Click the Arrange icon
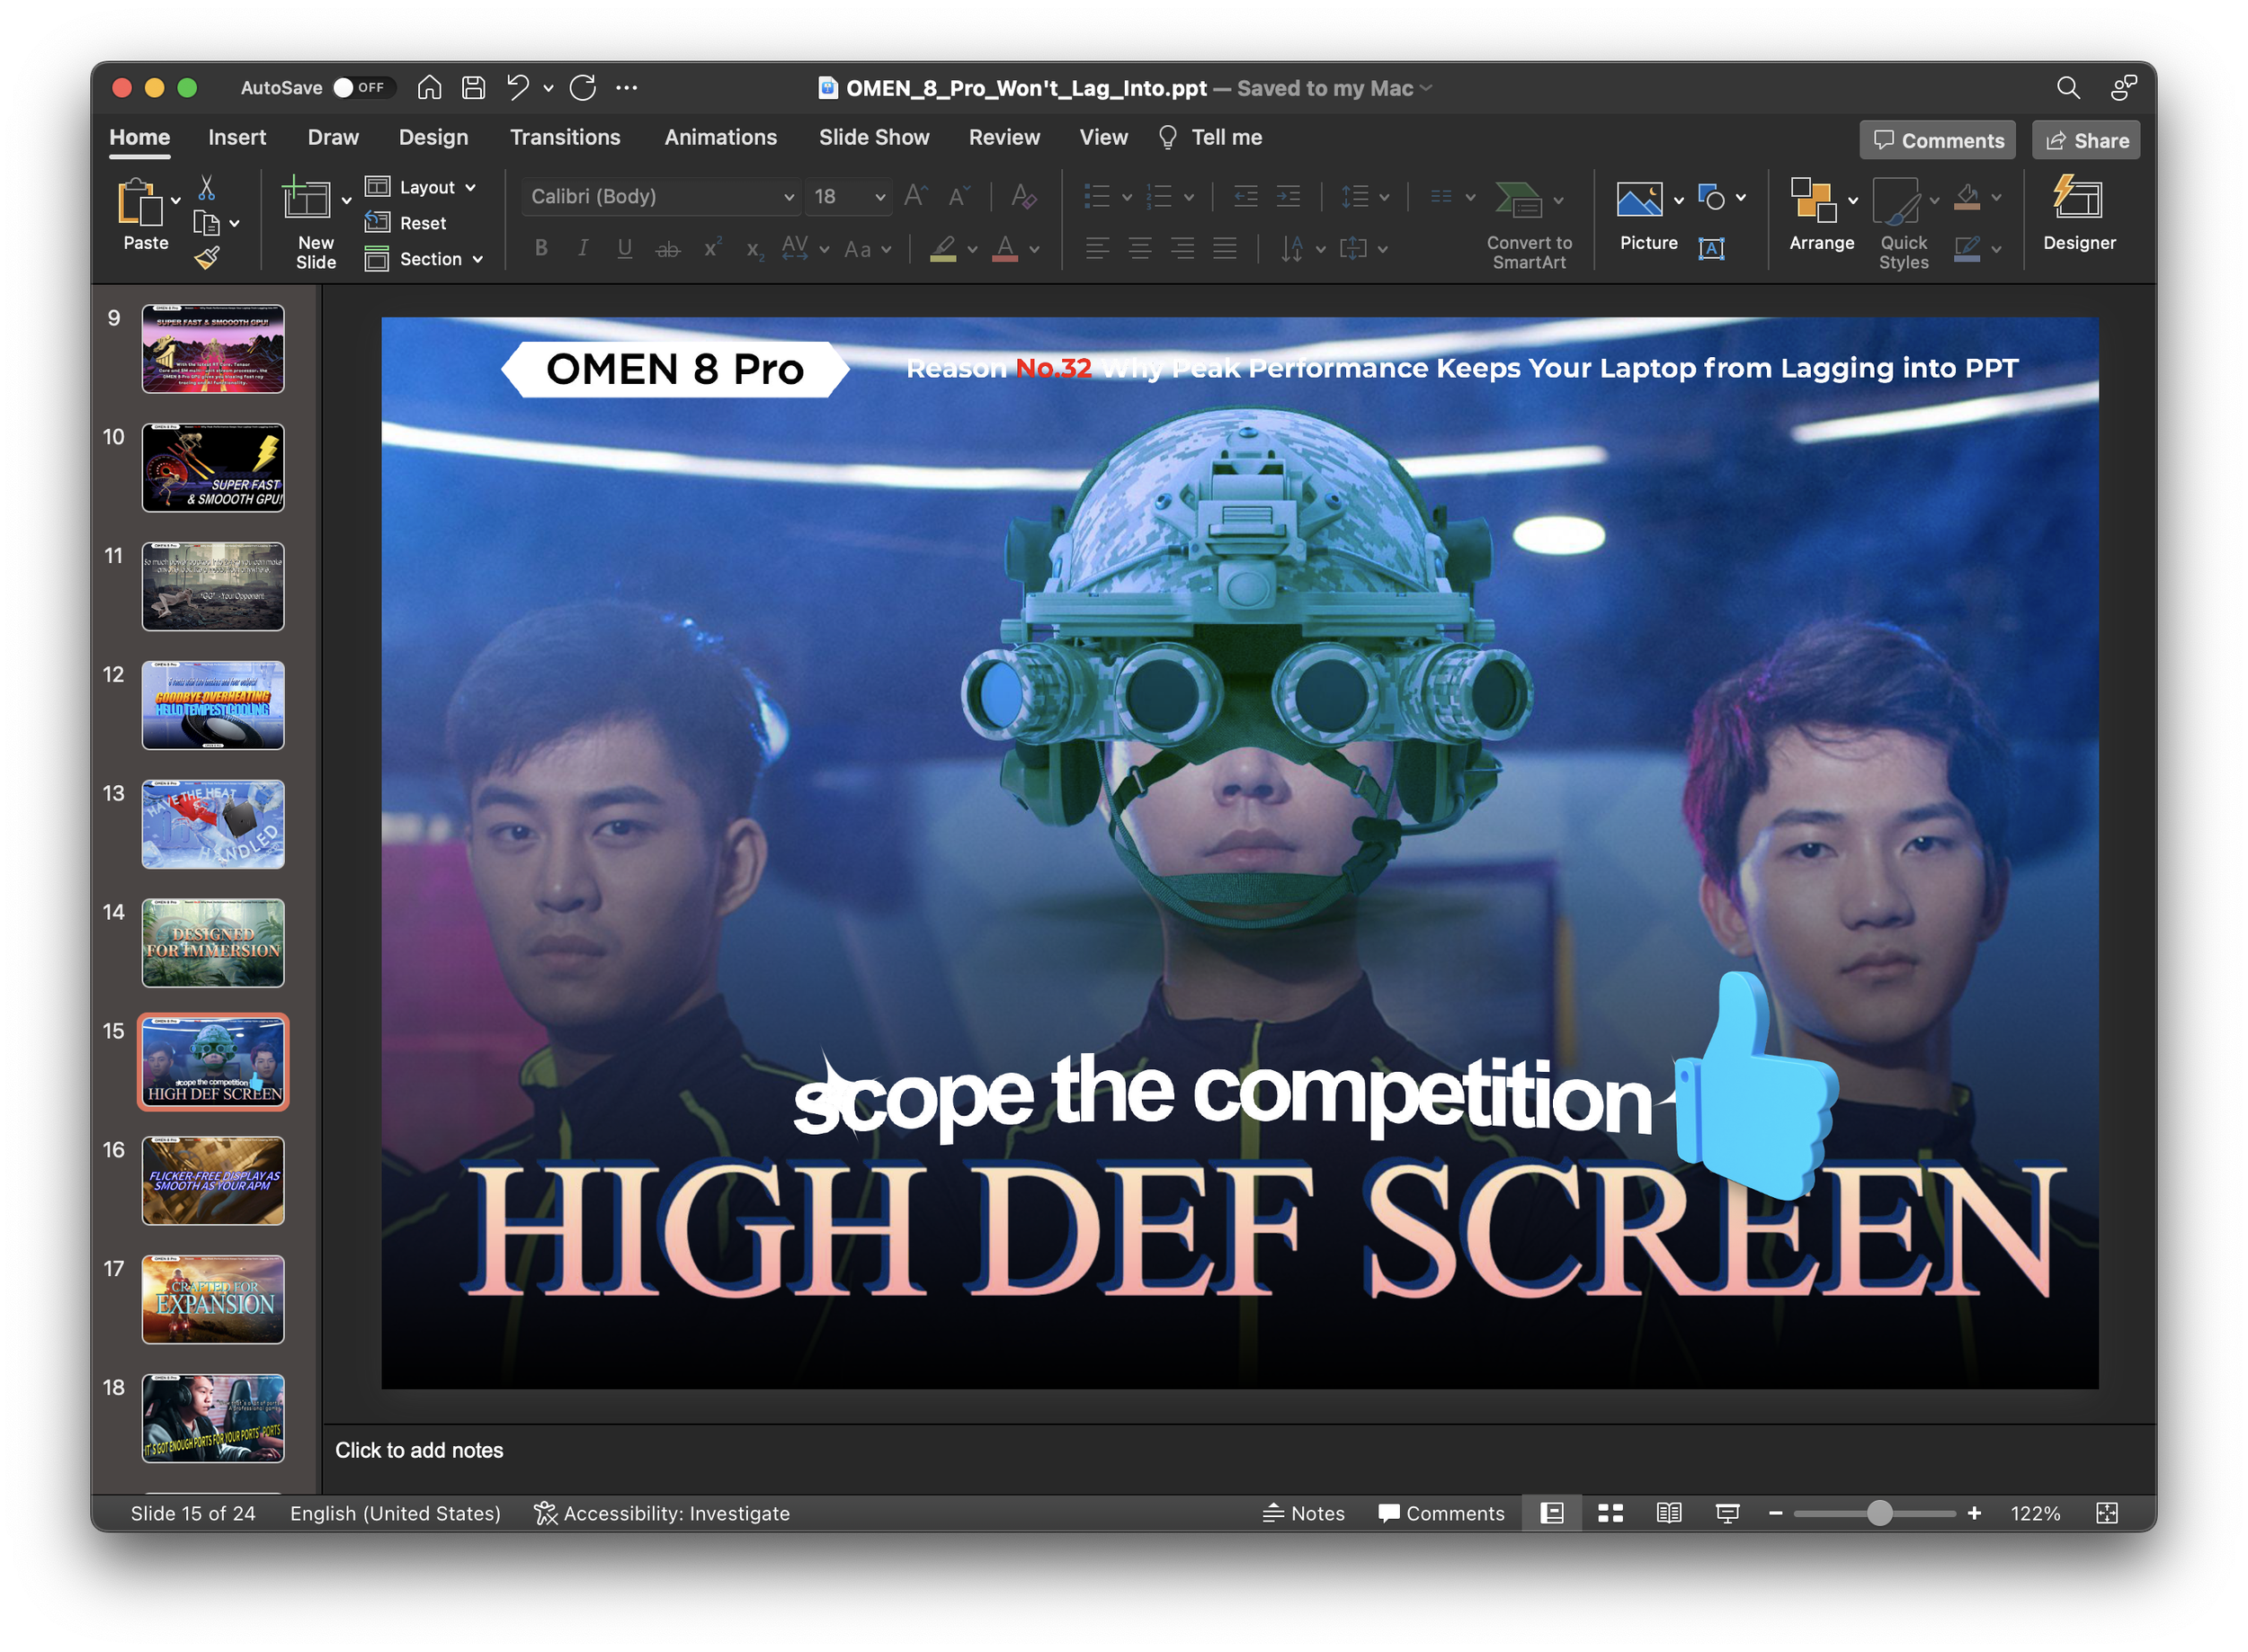This screenshot has height=1652, width=2248. point(1815,201)
